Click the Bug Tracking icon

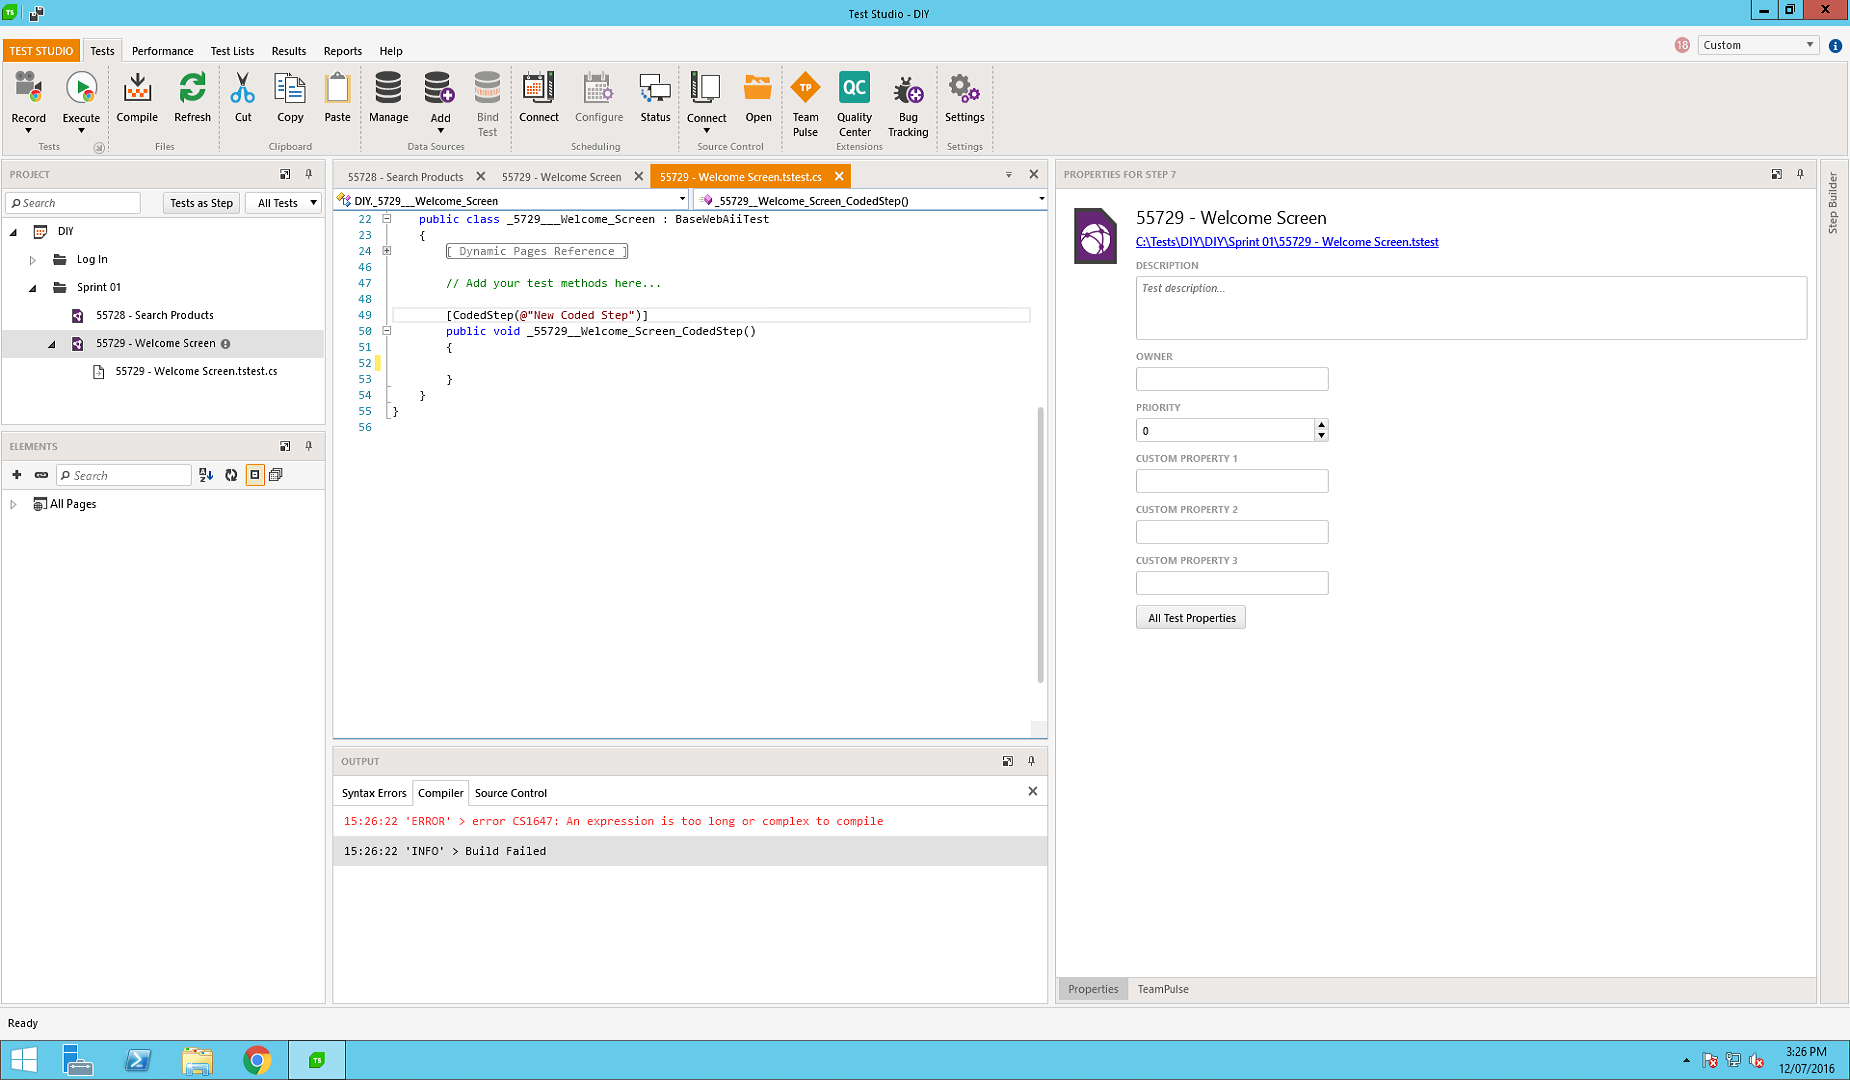pyautogui.click(x=908, y=103)
